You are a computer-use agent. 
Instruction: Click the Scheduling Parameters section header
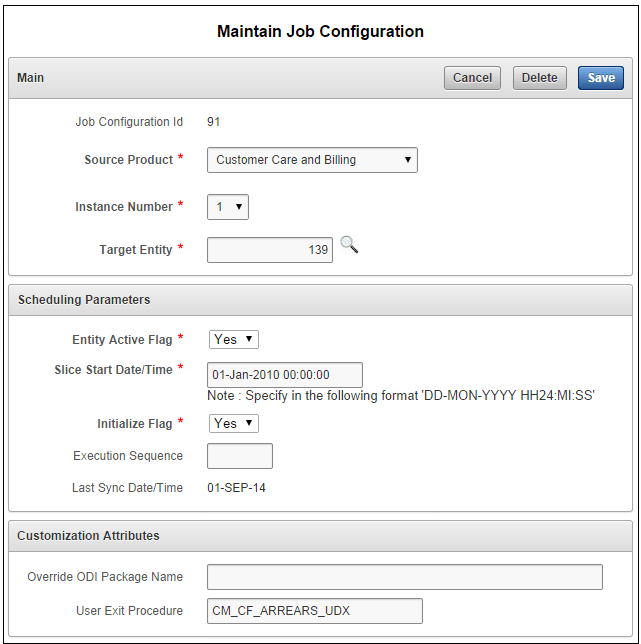click(320, 300)
